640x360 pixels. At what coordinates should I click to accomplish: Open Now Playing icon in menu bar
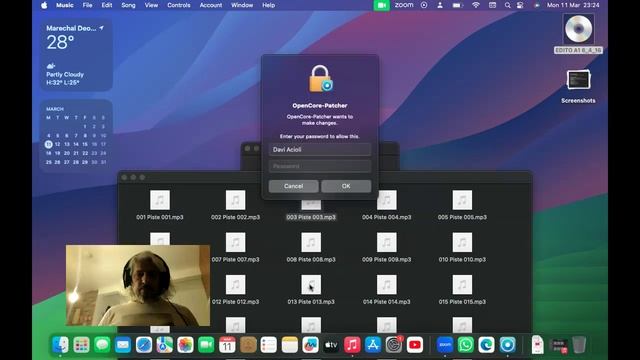coord(424,5)
